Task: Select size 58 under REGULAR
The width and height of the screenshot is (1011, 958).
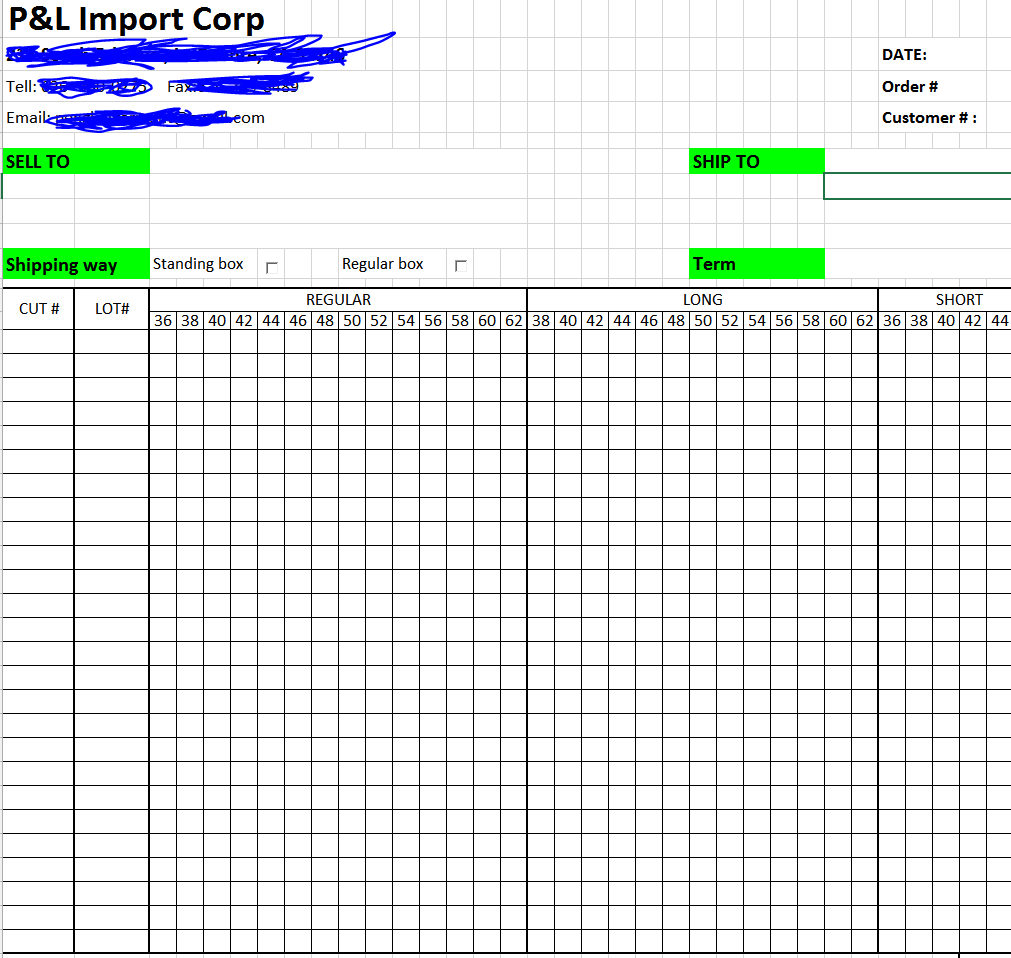Action: pyautogui.click(x=460, y=320)
